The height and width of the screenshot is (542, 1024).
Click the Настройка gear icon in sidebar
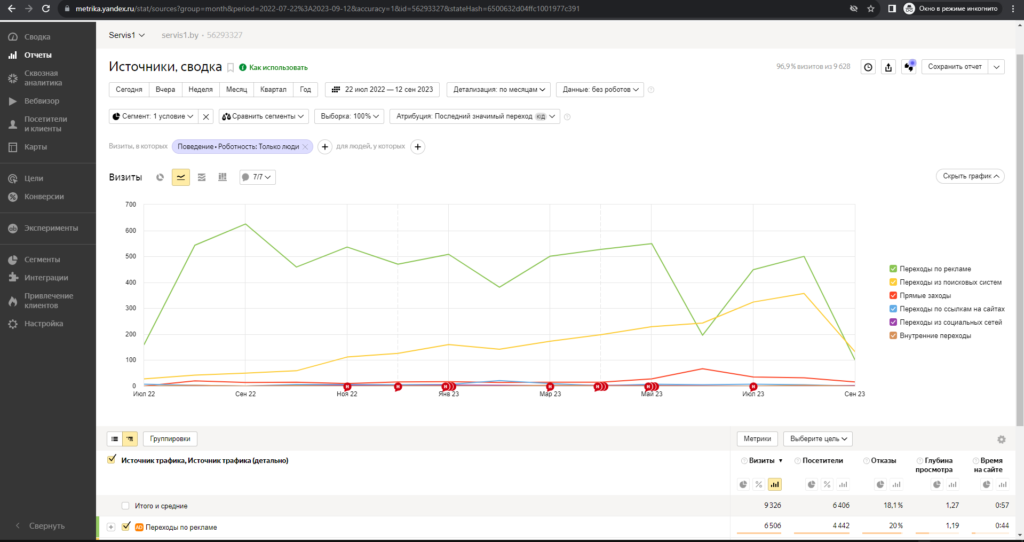tap(12, 324)
